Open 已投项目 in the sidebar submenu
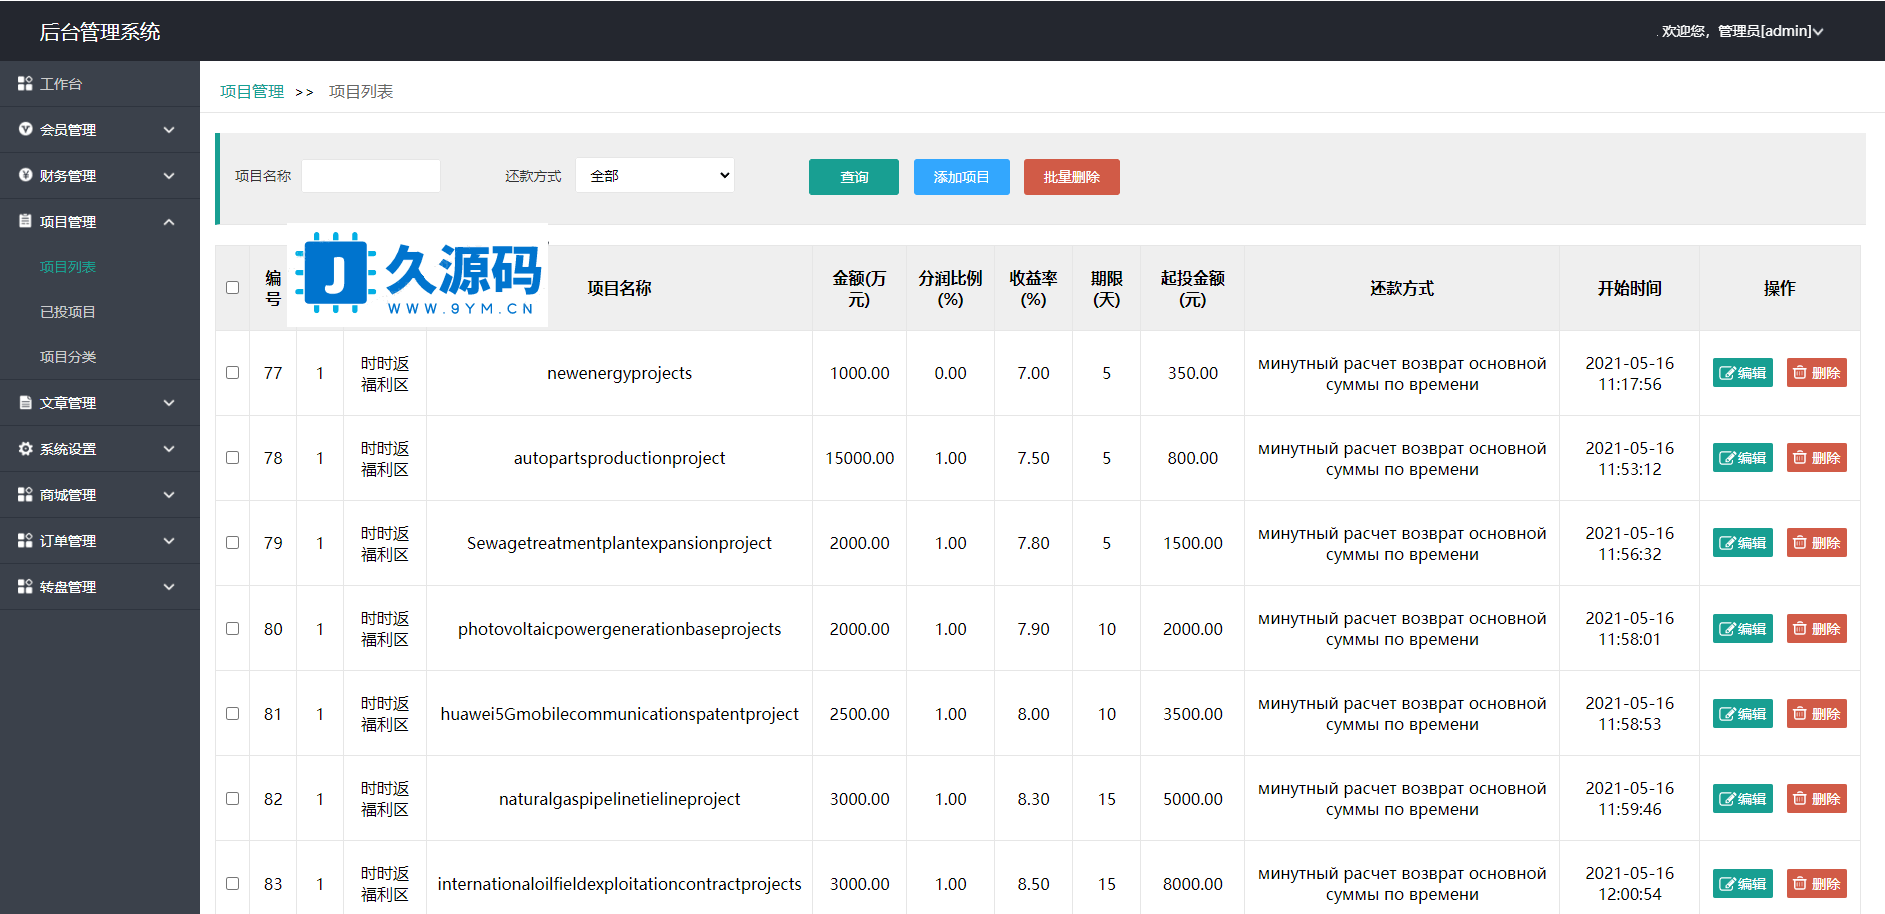The height and width of the screenshot is (914, 1885). 68,312
